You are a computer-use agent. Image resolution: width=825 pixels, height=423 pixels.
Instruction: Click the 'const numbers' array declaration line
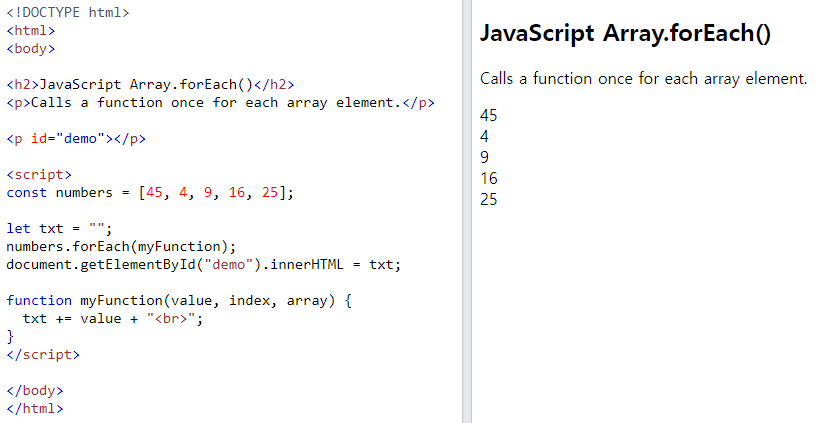pyautogui.click(x=150, y=193)
